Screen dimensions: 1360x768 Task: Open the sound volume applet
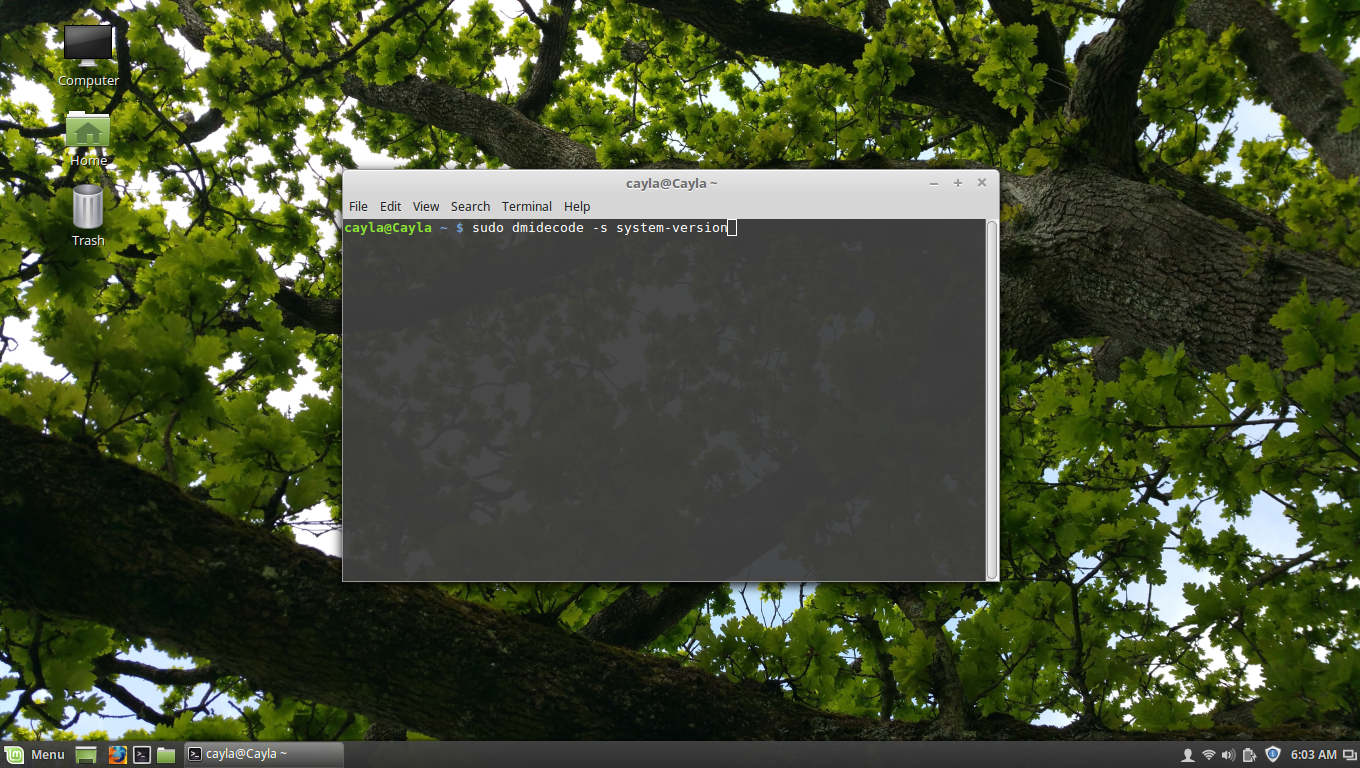click(x=1229, y=755)
